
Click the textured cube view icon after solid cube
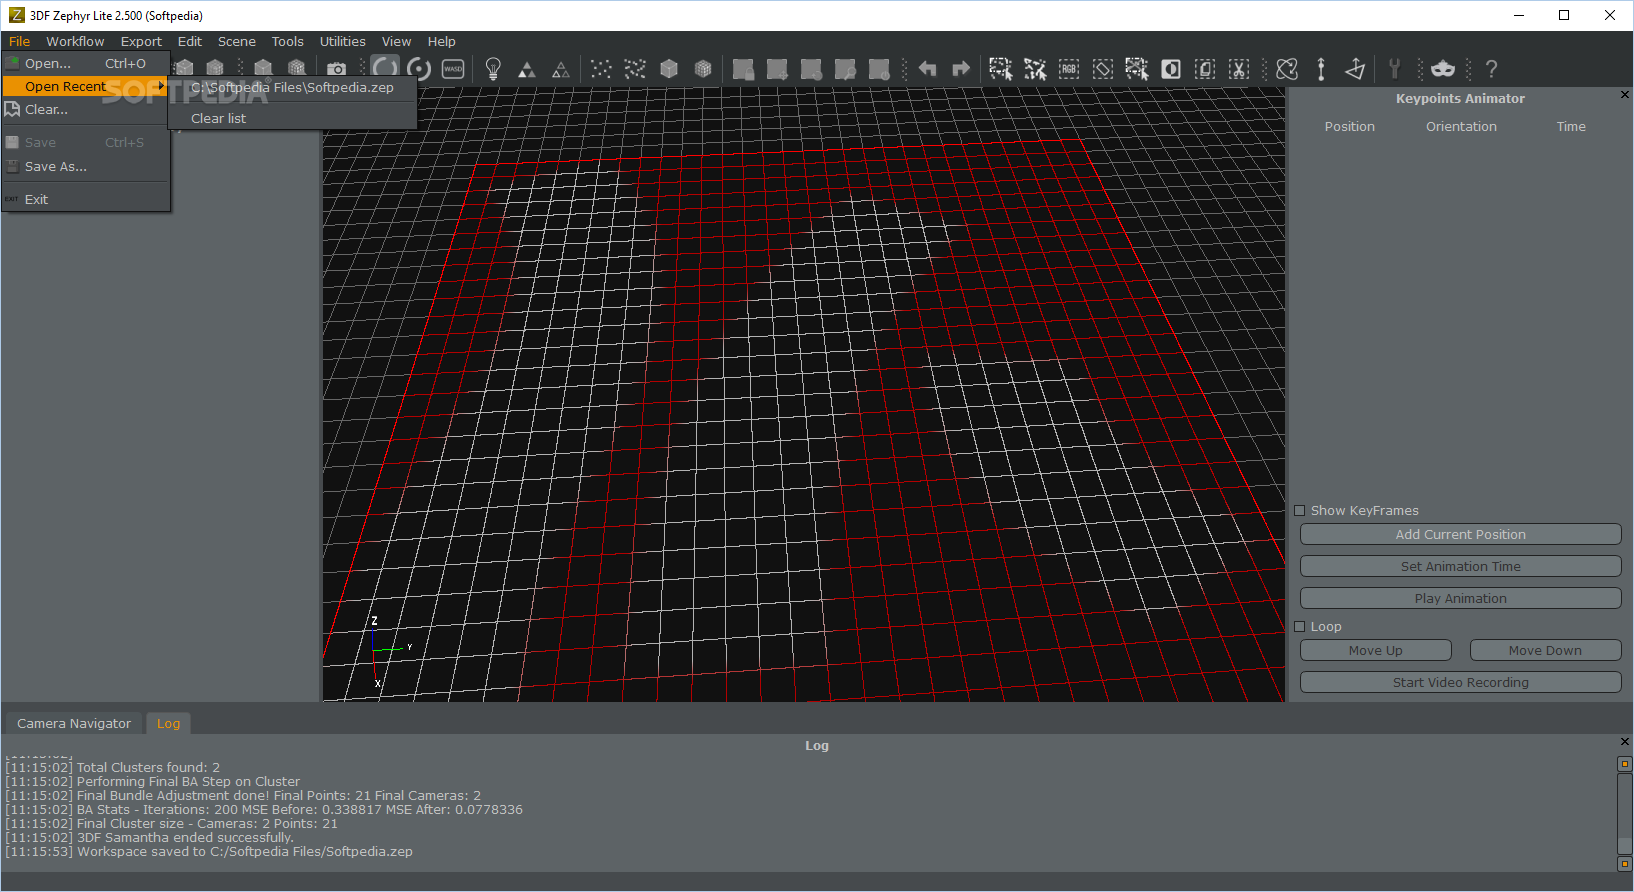coord(703,69)
